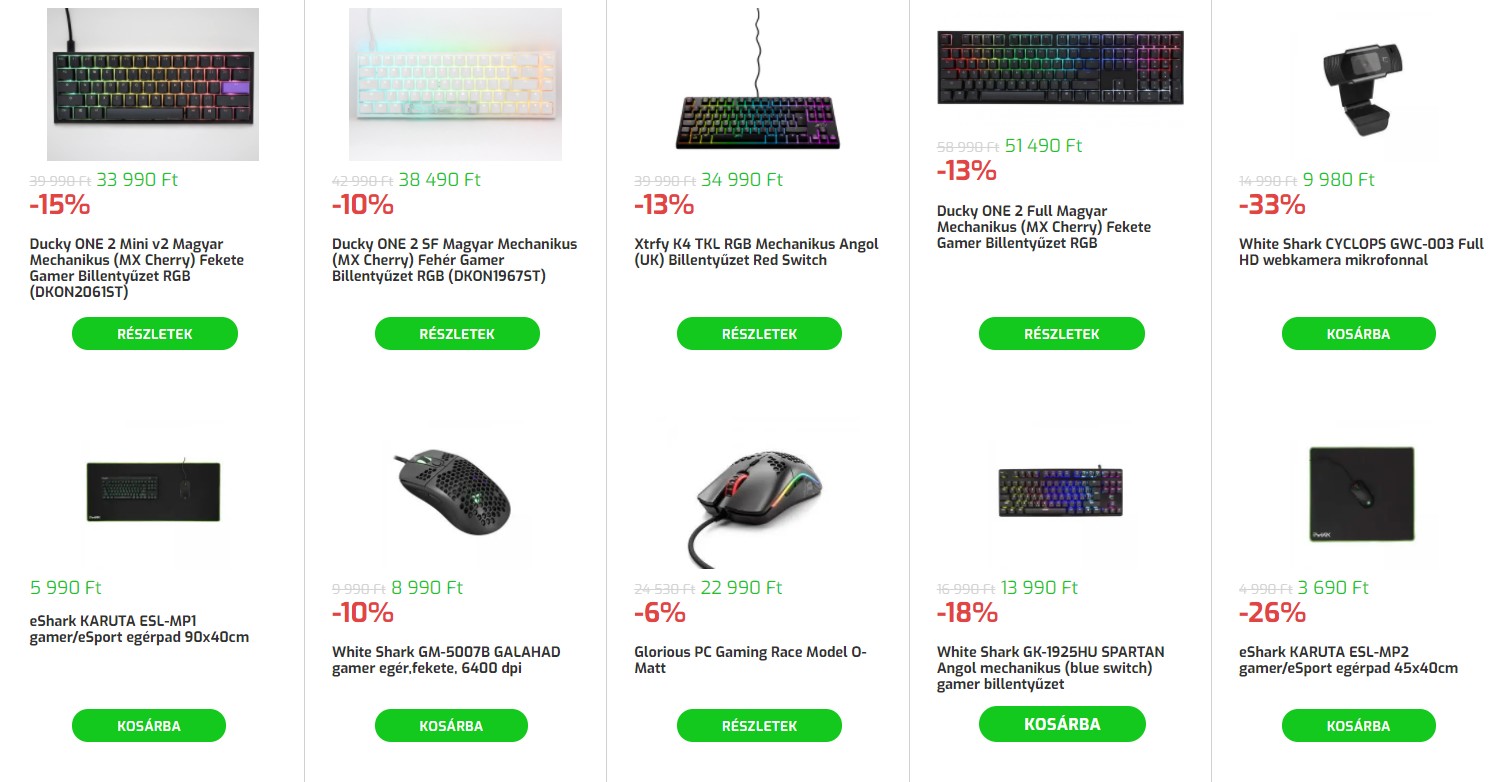Open the Glorious PC Gaming Race Model O- title link
1509x782 pixels.
coord(750,660)
